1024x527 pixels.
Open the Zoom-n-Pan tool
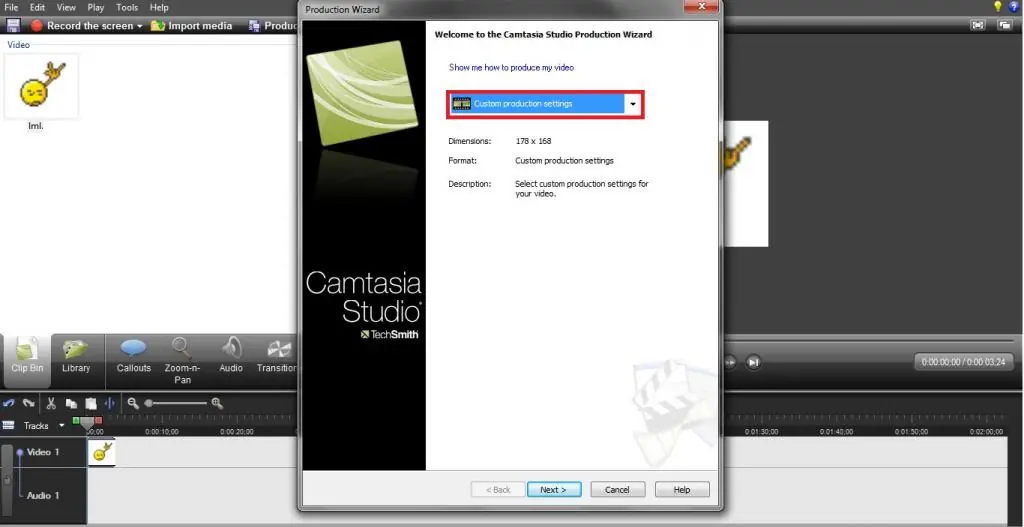[x=182, y=360]
